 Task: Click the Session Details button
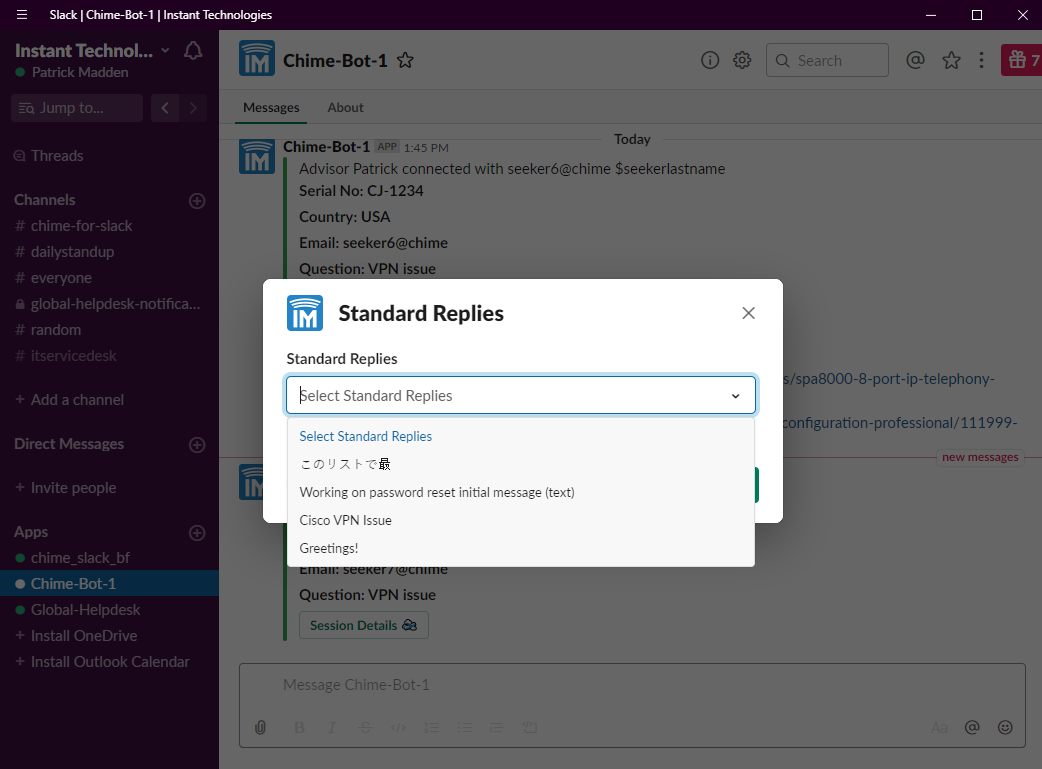click(x=364, y=625)
